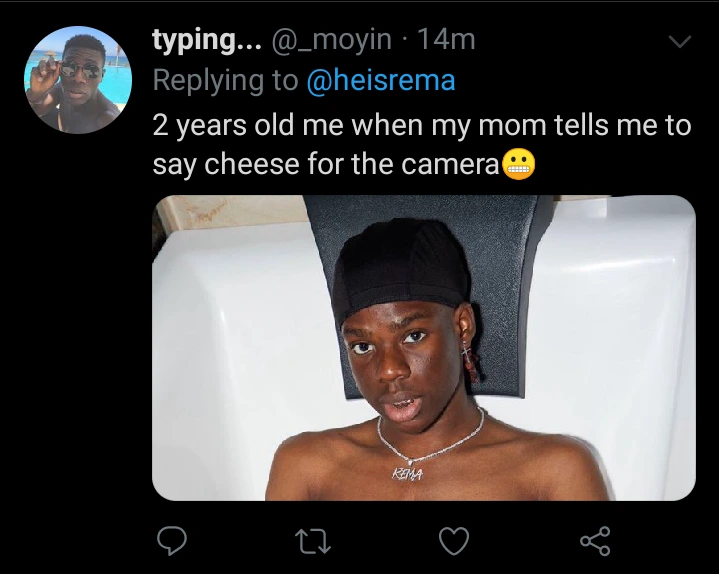Open the attached photo in the tweet
Image resolution: width=719 pixels, height=574 pixels.
424,348
